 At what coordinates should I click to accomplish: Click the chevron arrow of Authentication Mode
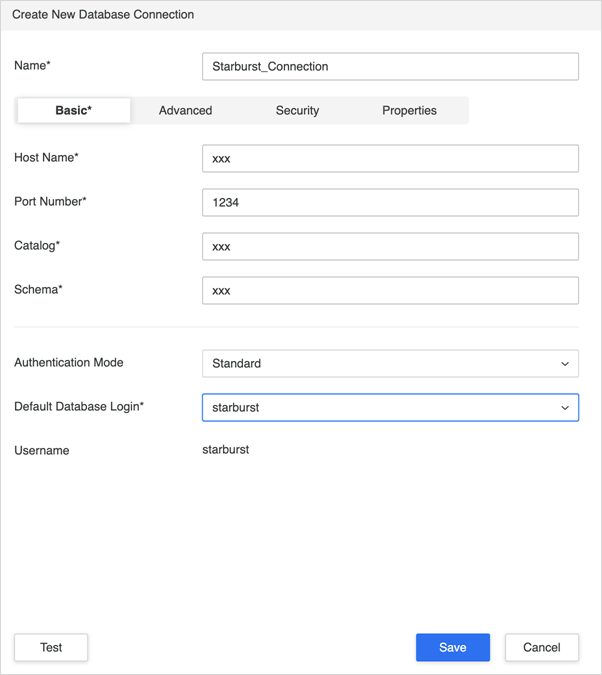point(565,364)
